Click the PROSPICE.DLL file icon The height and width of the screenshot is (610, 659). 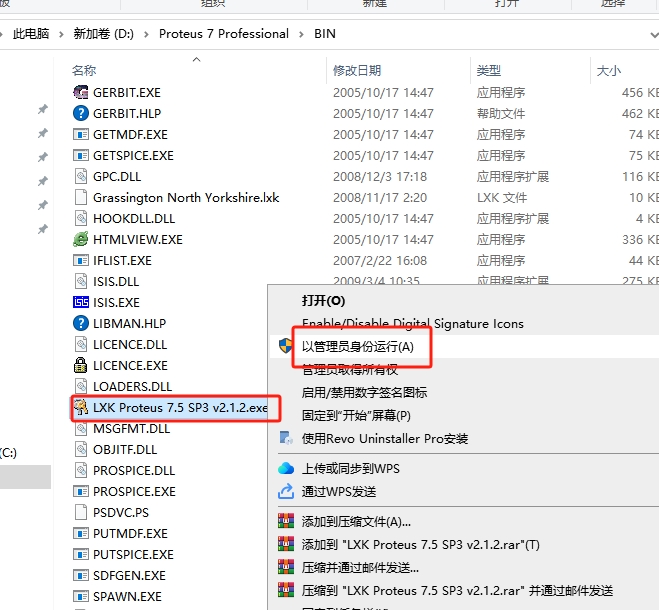pos(81,470)
